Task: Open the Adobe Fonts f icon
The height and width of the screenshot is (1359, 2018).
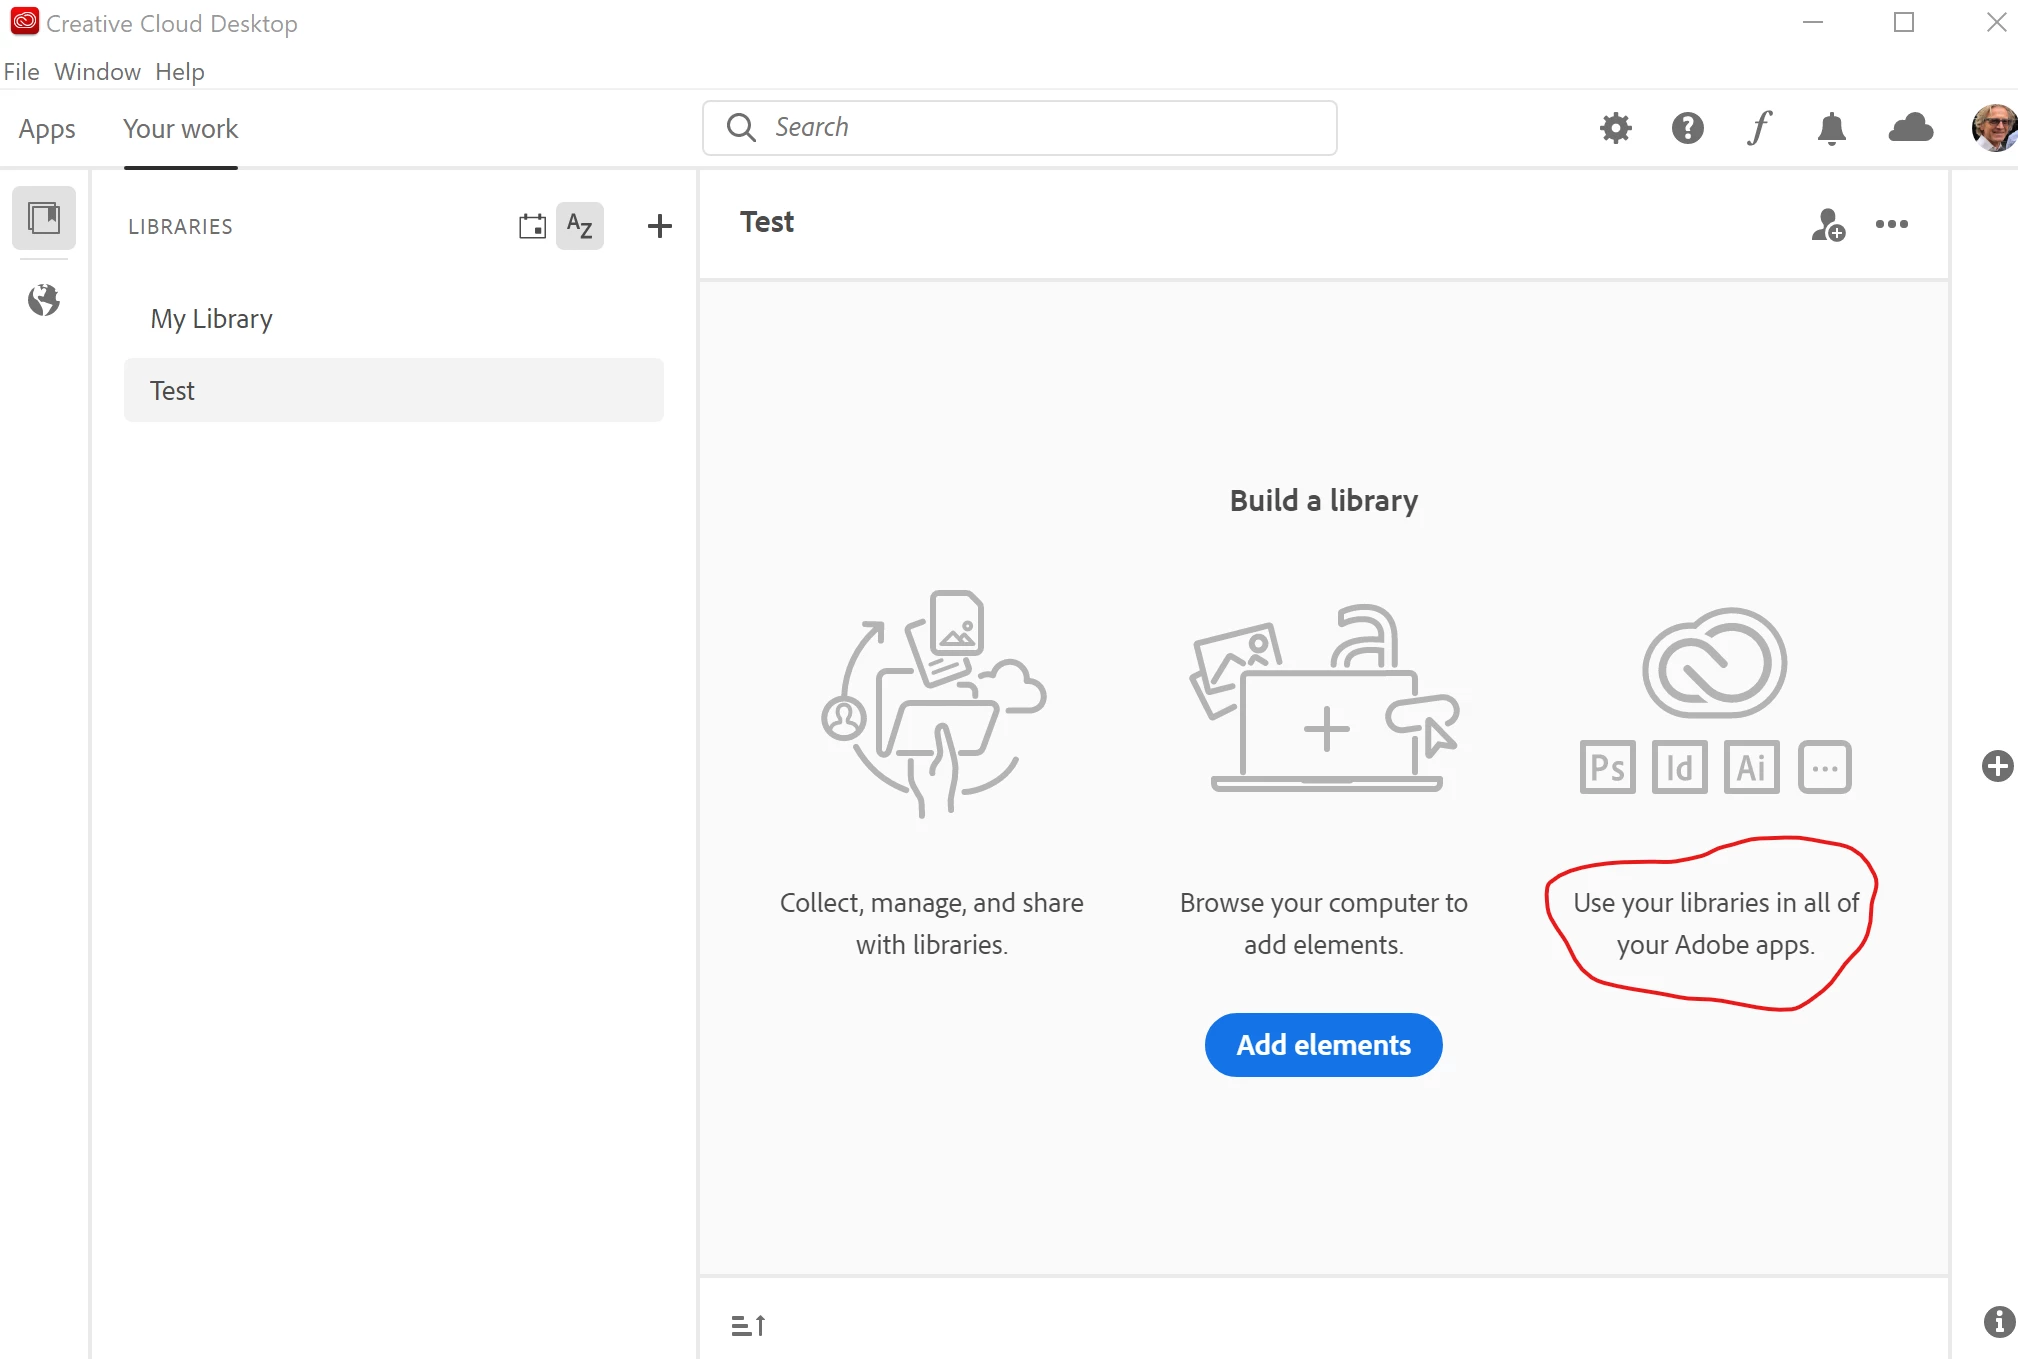Action: click(1759, 128)
